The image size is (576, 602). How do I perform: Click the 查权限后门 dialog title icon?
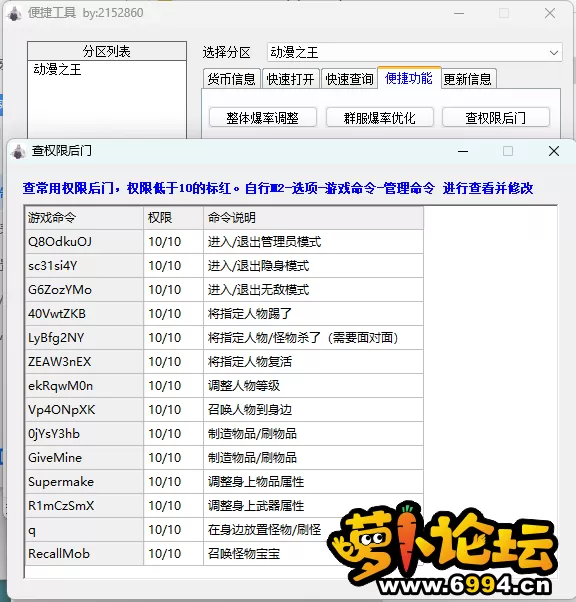(18, 151)
